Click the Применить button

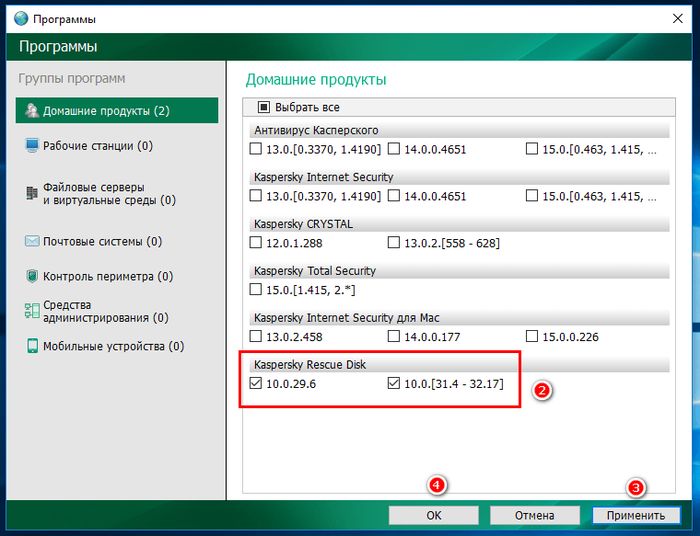(636, 515)
